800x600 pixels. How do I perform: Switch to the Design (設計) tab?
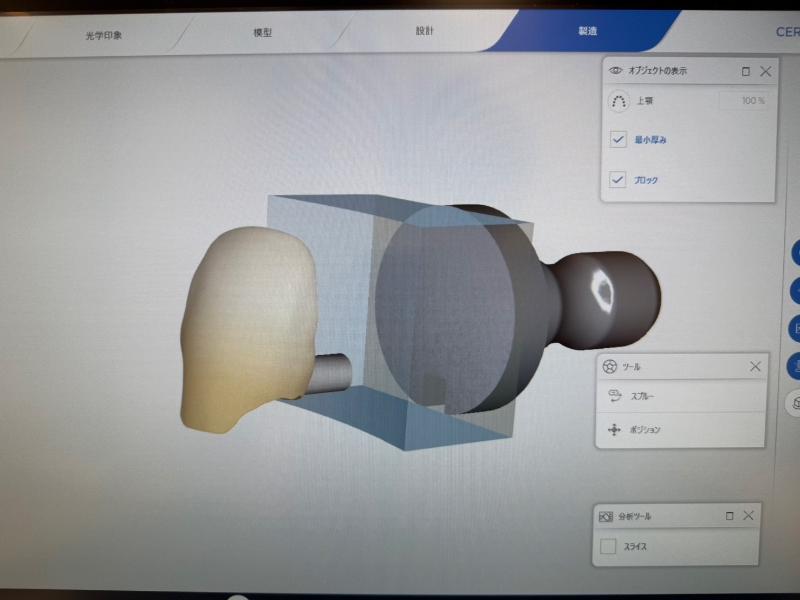(x=425, y=32)
